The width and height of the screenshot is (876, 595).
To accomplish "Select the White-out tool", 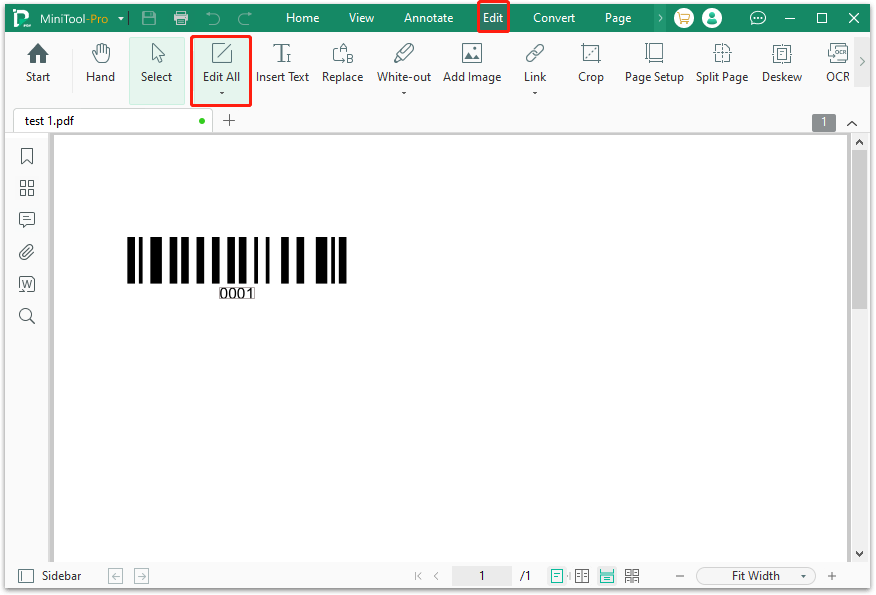I will [404, 64].
